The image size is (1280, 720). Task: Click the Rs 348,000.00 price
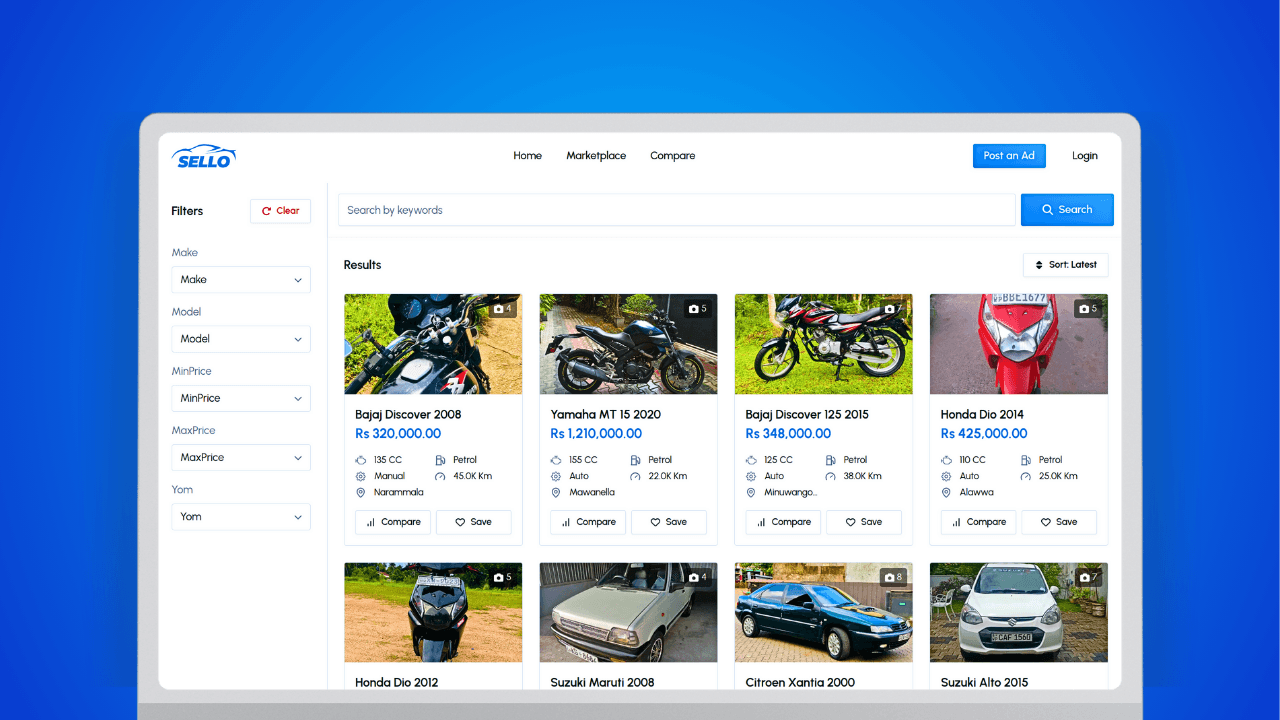click(788, 434)
